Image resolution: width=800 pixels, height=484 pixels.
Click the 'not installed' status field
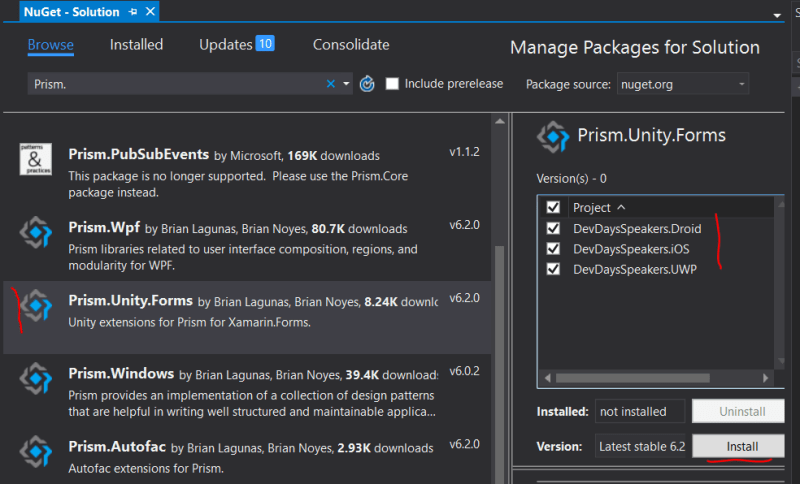pyautogui.click(x=639, y=411)
